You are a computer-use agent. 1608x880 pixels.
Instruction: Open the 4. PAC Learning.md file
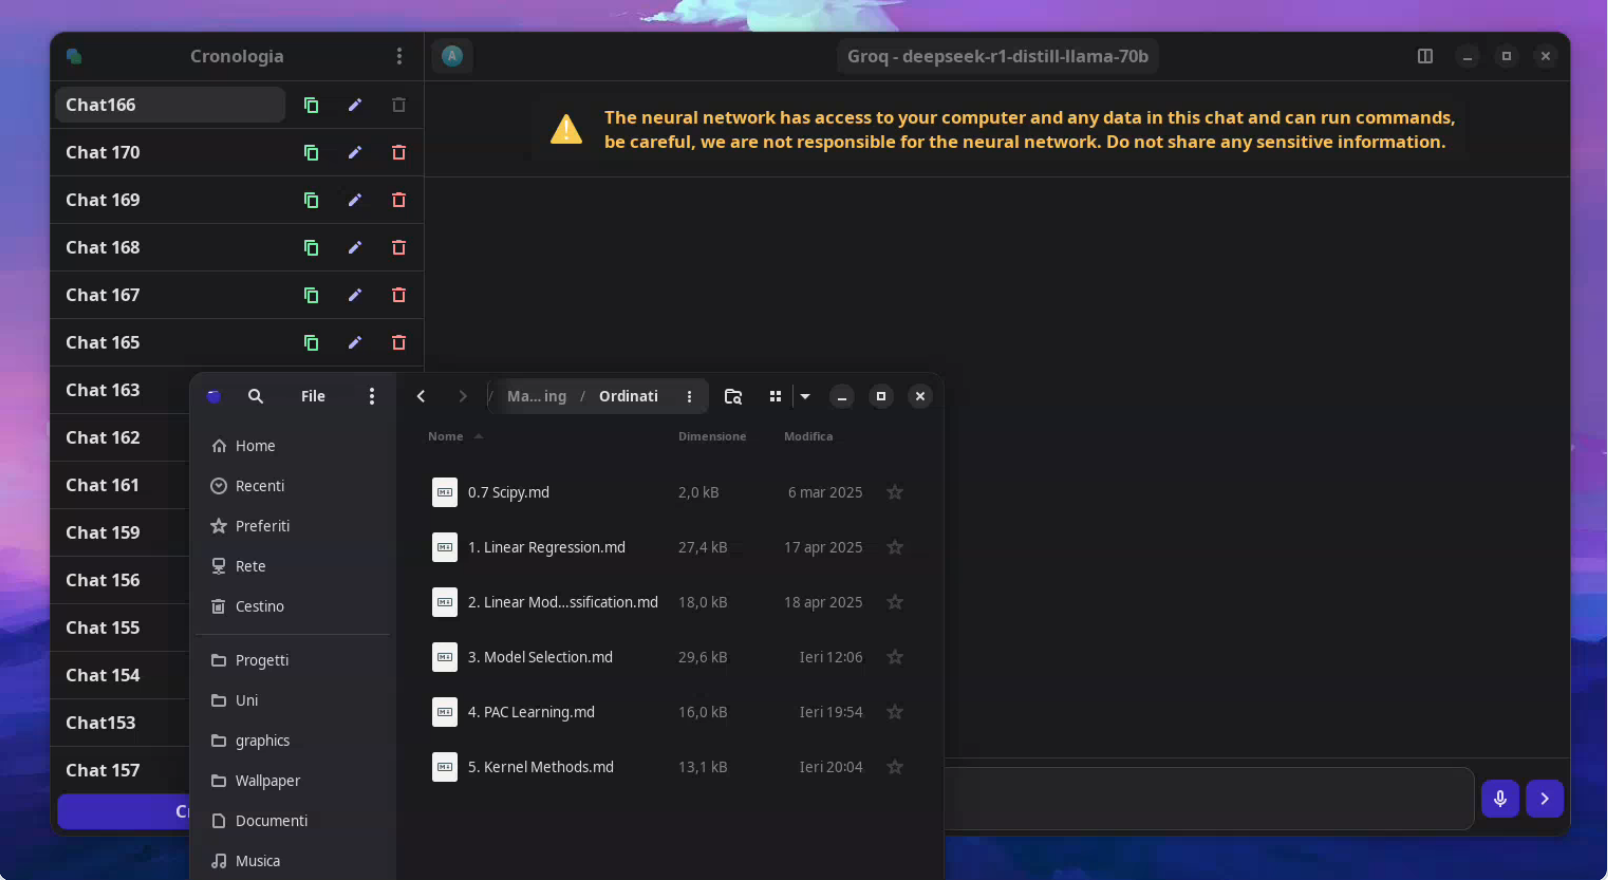[539, 712]
